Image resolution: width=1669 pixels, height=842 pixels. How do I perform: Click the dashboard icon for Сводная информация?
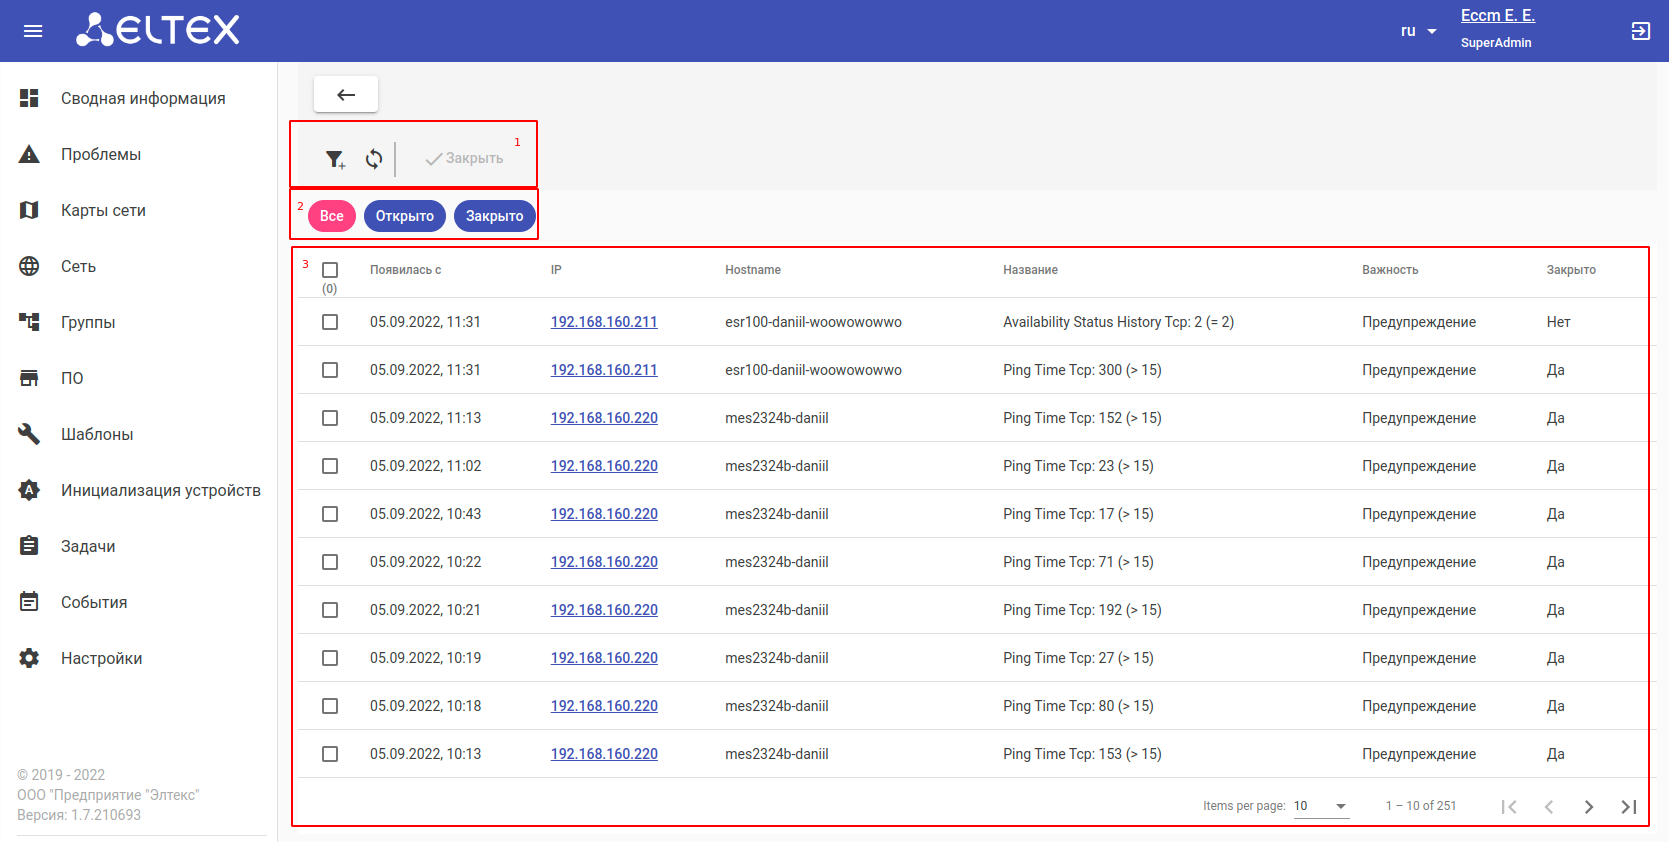[x=29, y=98]
